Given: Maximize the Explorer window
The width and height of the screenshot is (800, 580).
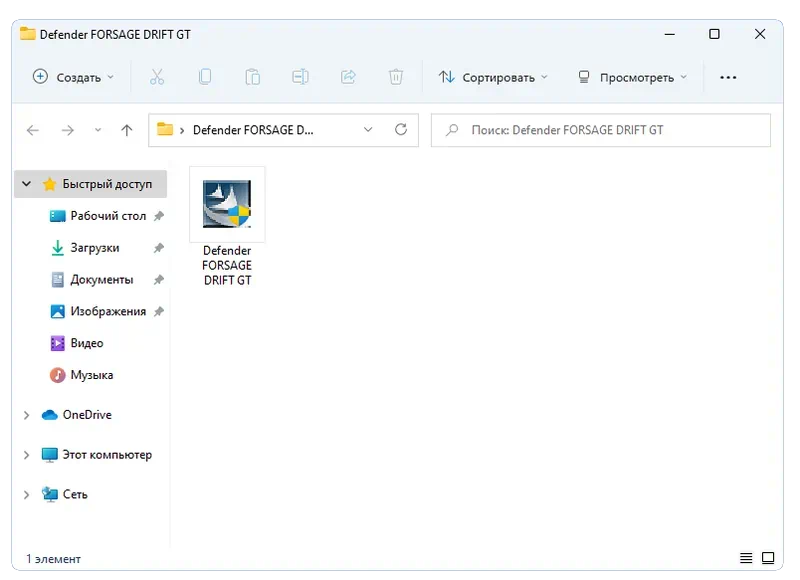Looking at the screenshot, I should [714, 34].
